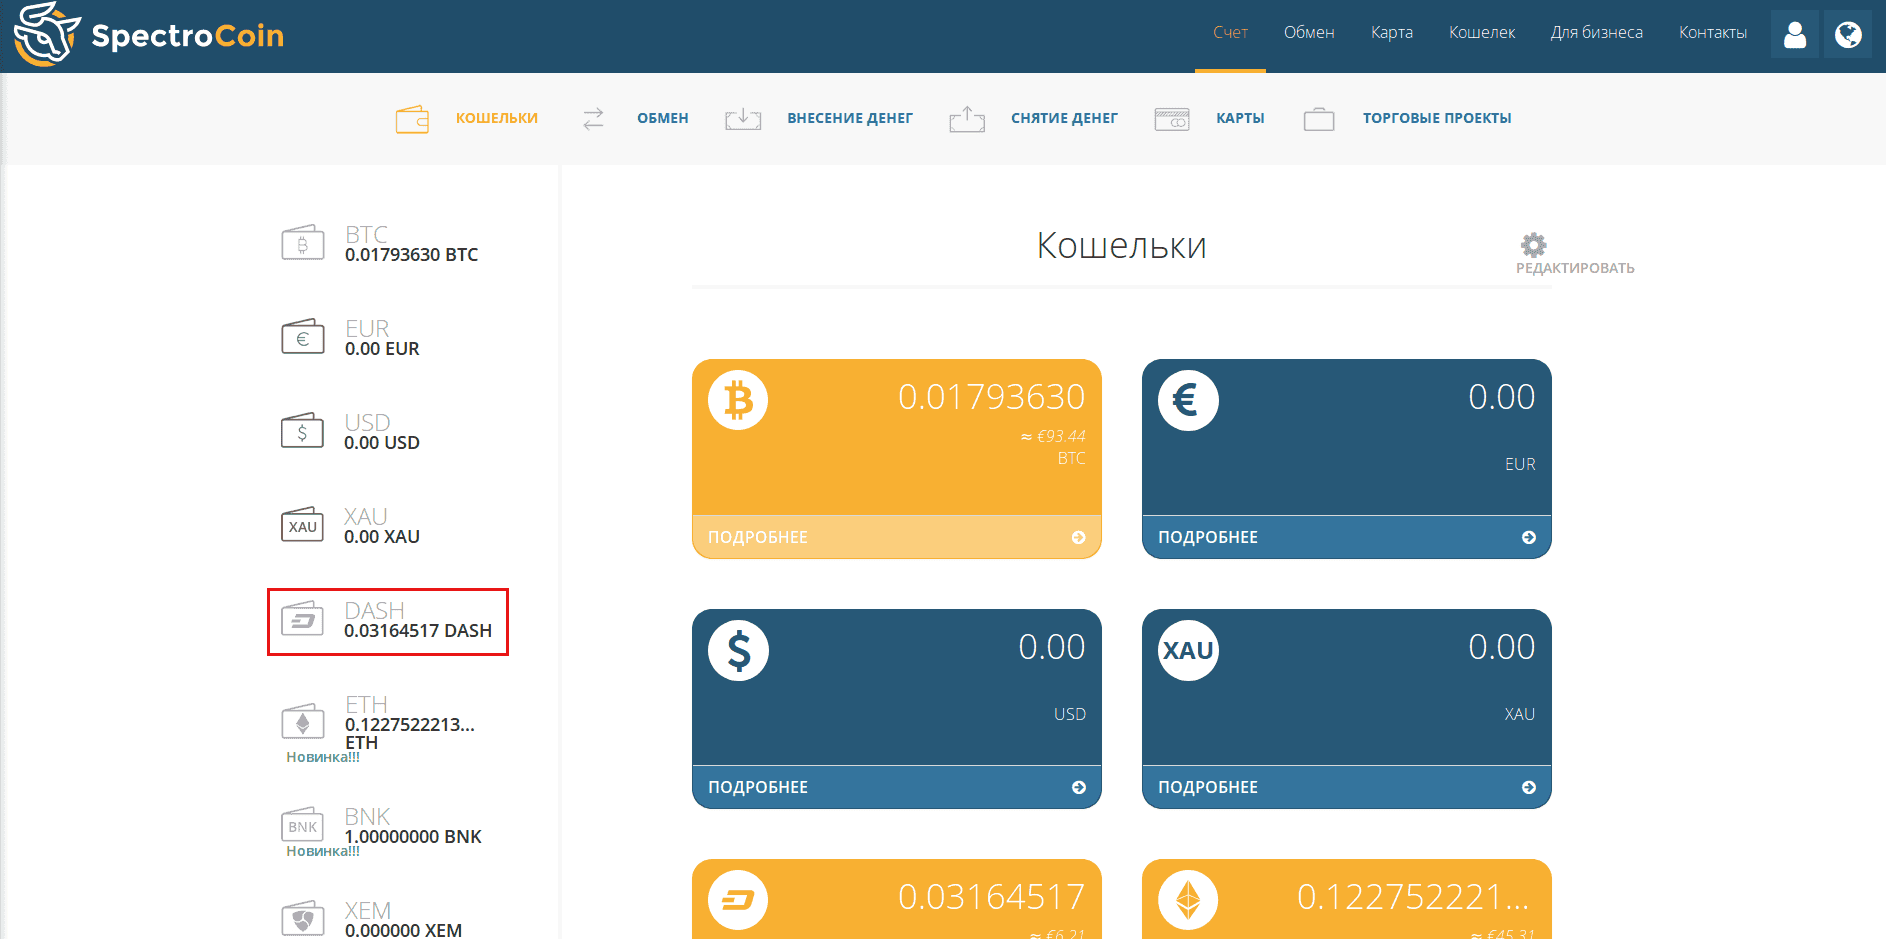This screenshot has height=939, width=1886.
Task: Click ПОДРОБНЕЕ on the USD card
Action: pos(758,787)
